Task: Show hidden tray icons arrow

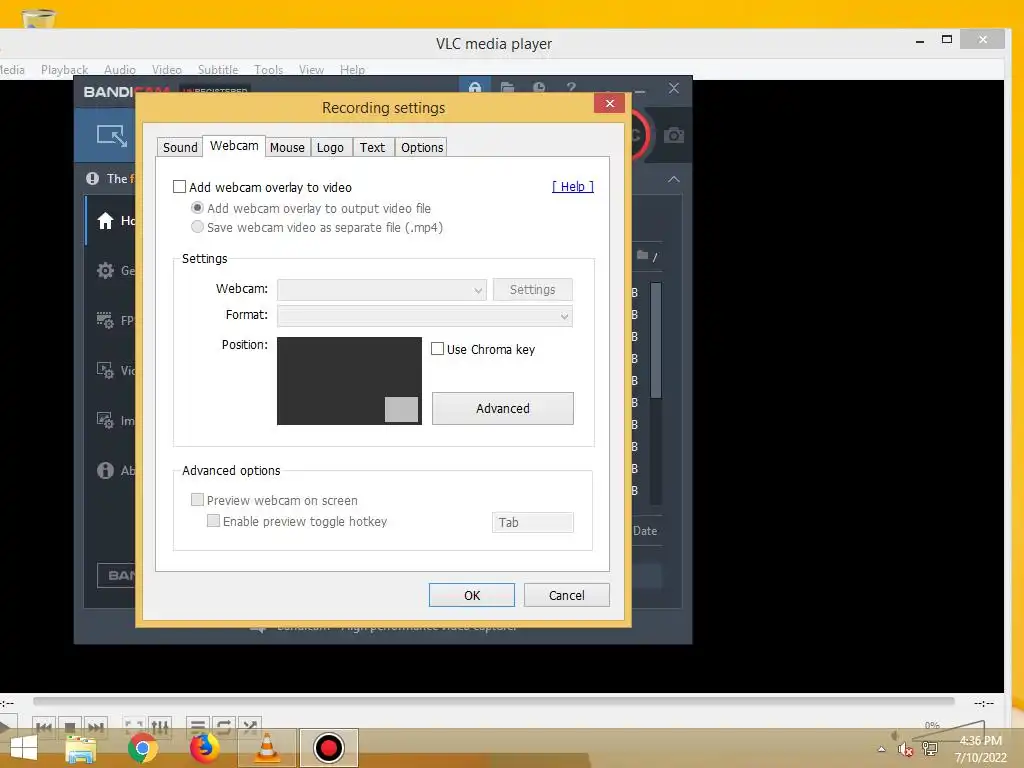Action: (x=881, y=749)
